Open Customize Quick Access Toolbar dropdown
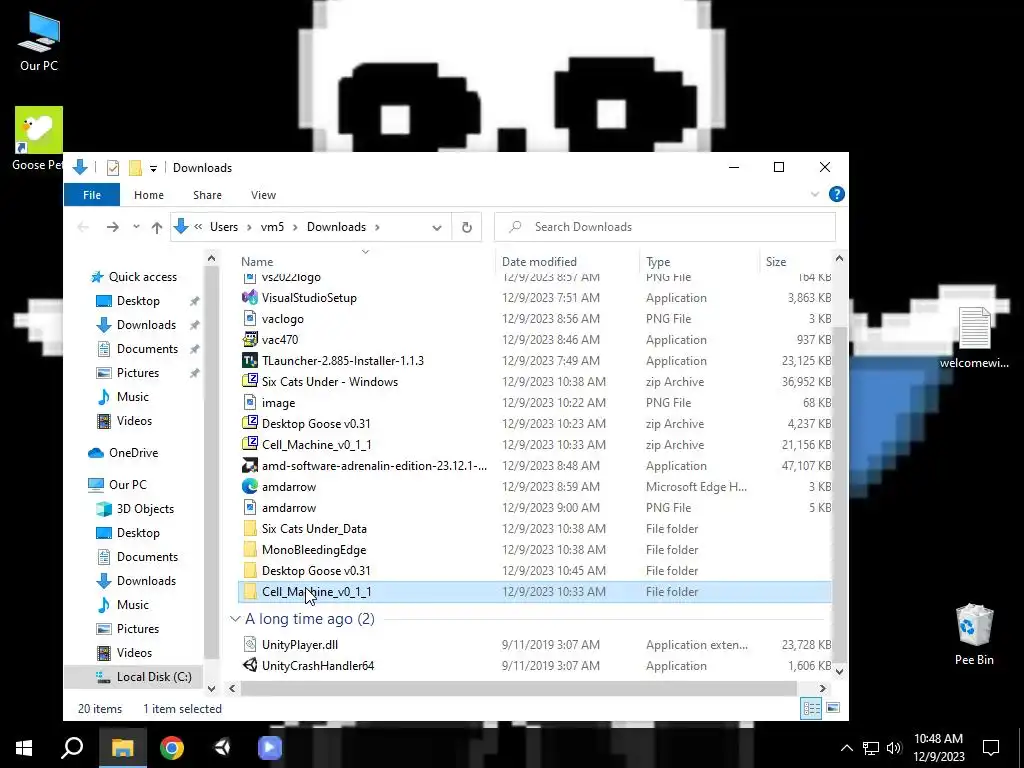This screenshot has height=768, width=1024. [x=153, y=168]
